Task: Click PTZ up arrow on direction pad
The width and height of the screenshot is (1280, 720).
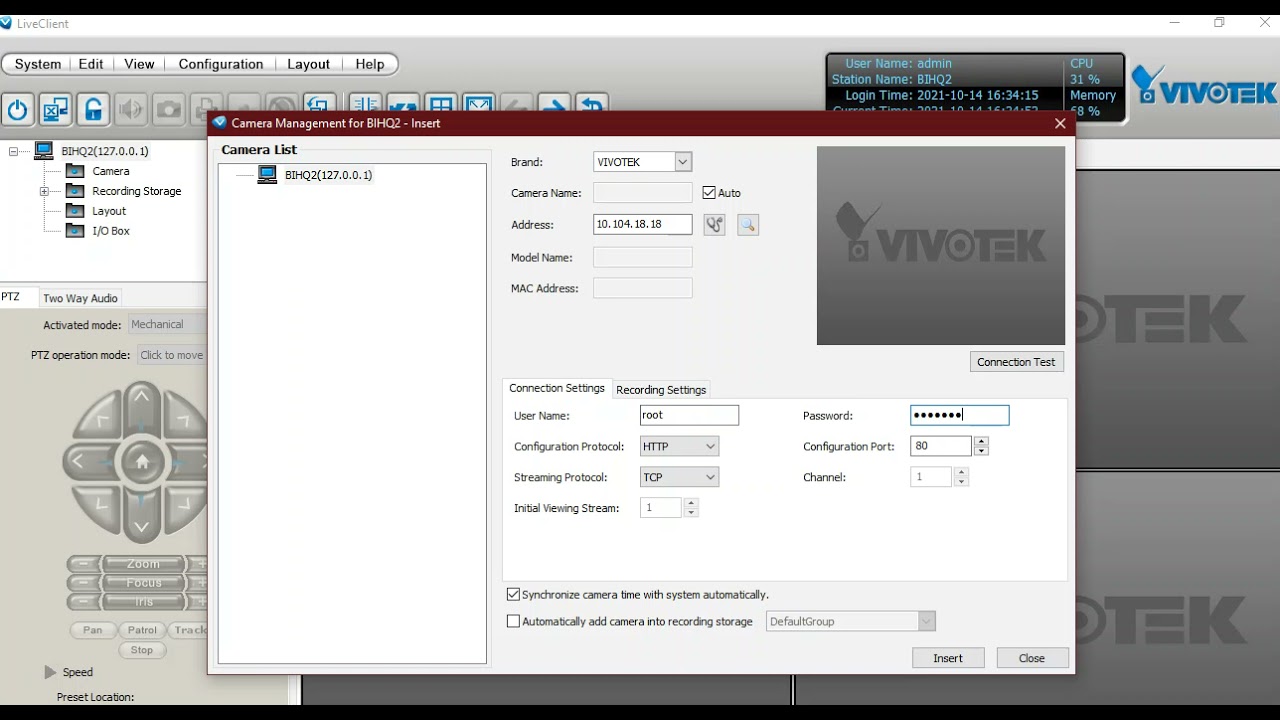Action: 141,397
